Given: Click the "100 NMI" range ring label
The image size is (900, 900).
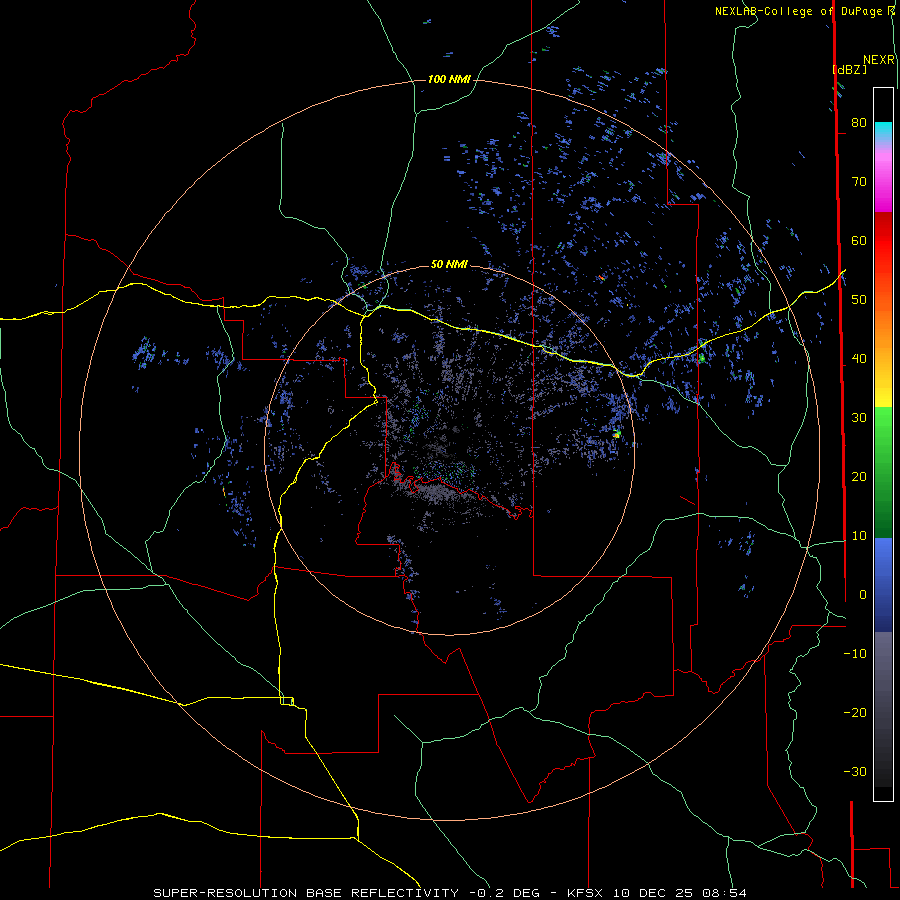Looking at the screenshot, I should 449,79.
